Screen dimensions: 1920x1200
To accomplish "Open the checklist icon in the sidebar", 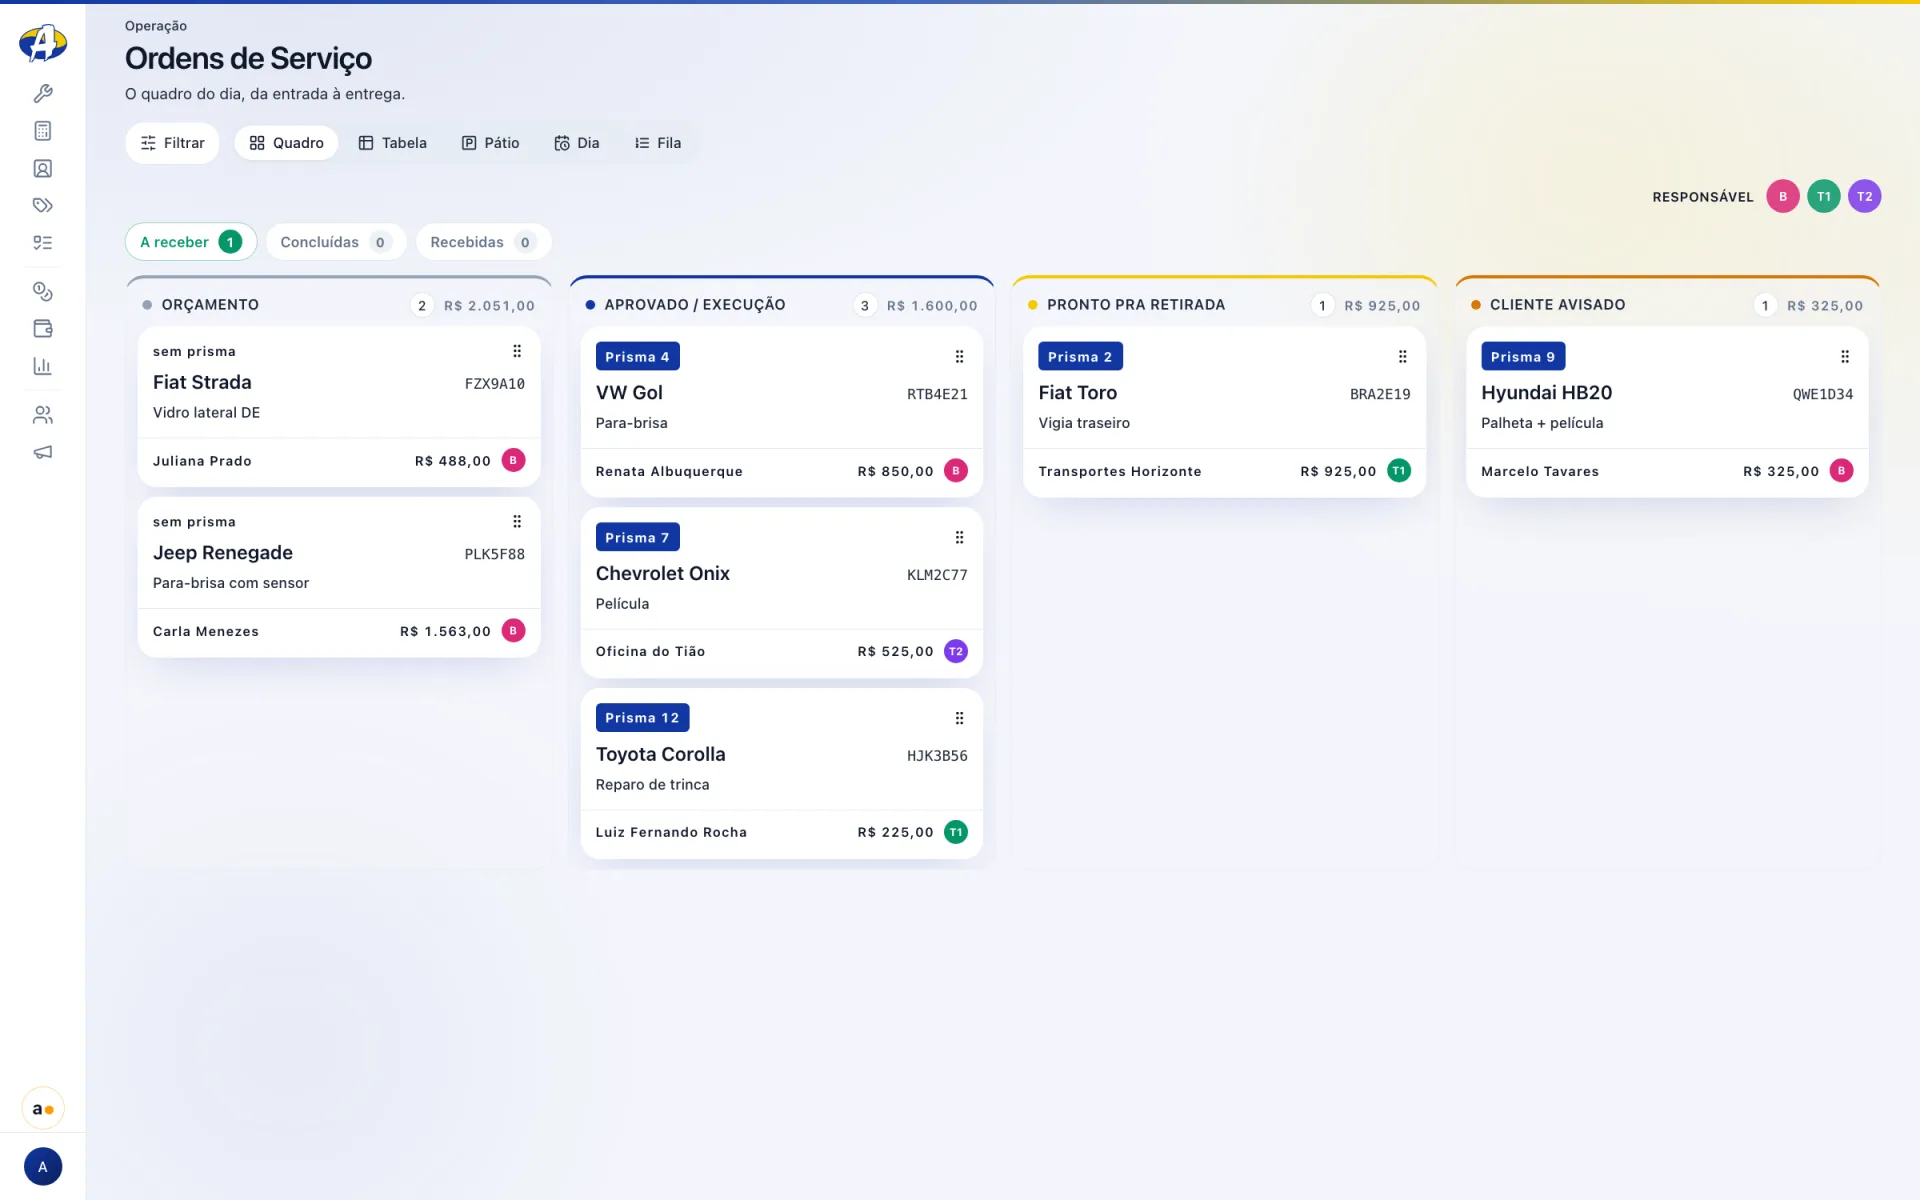I will point(43,242).
